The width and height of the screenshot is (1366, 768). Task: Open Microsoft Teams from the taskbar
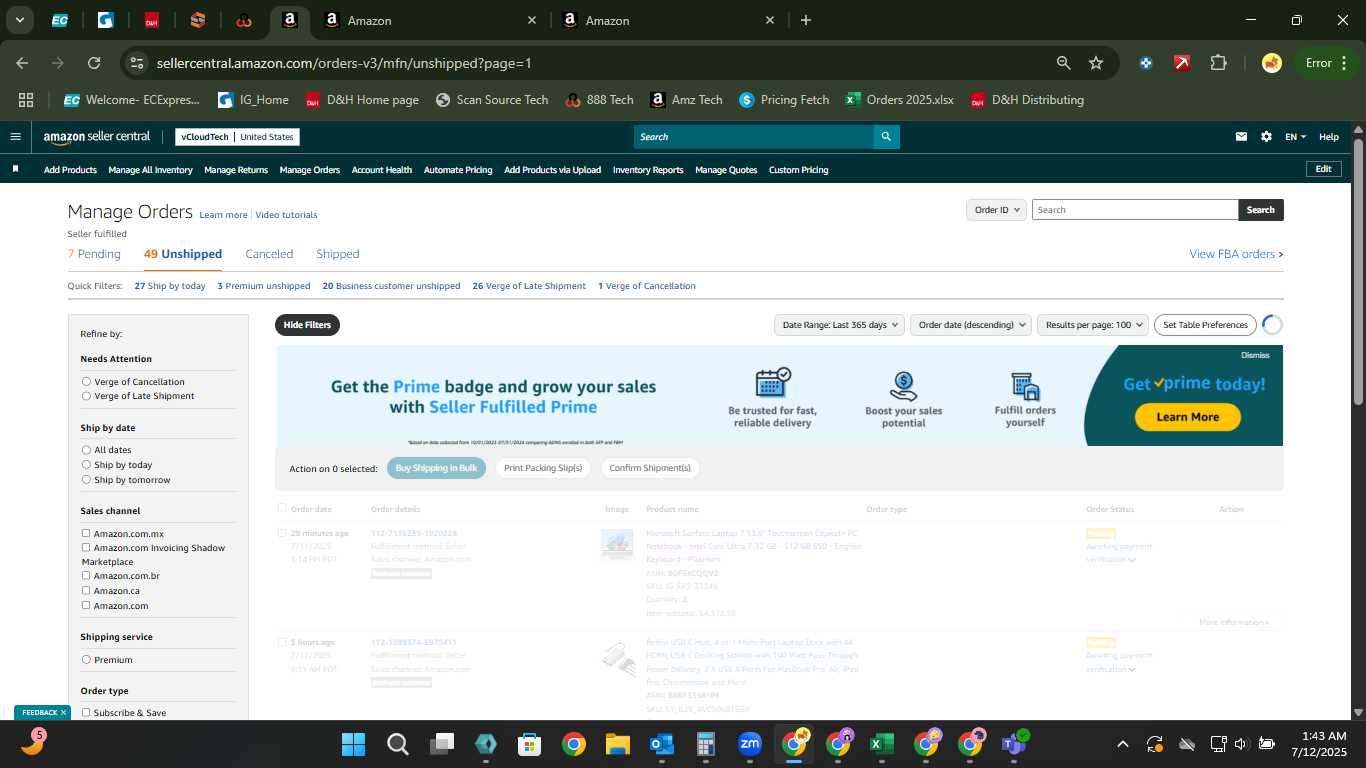pyautogui.click(x=1013, y=744)
